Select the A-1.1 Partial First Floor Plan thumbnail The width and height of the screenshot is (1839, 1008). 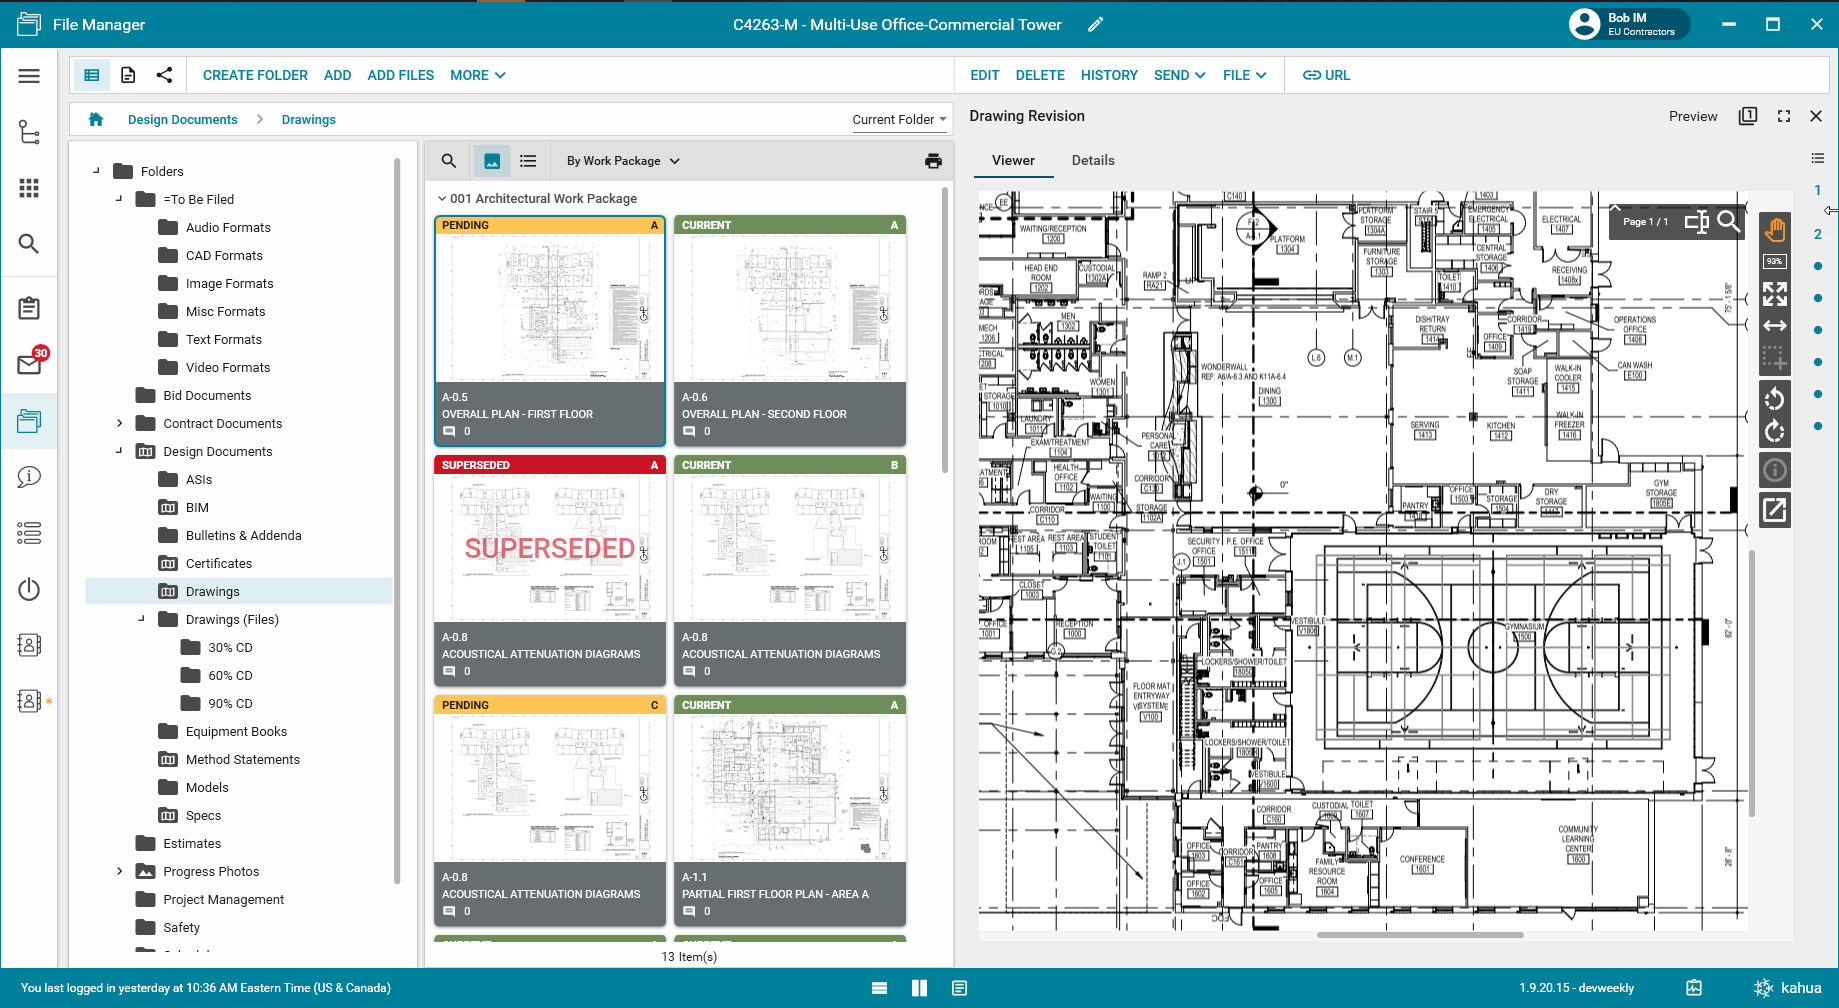click(789, 790)
